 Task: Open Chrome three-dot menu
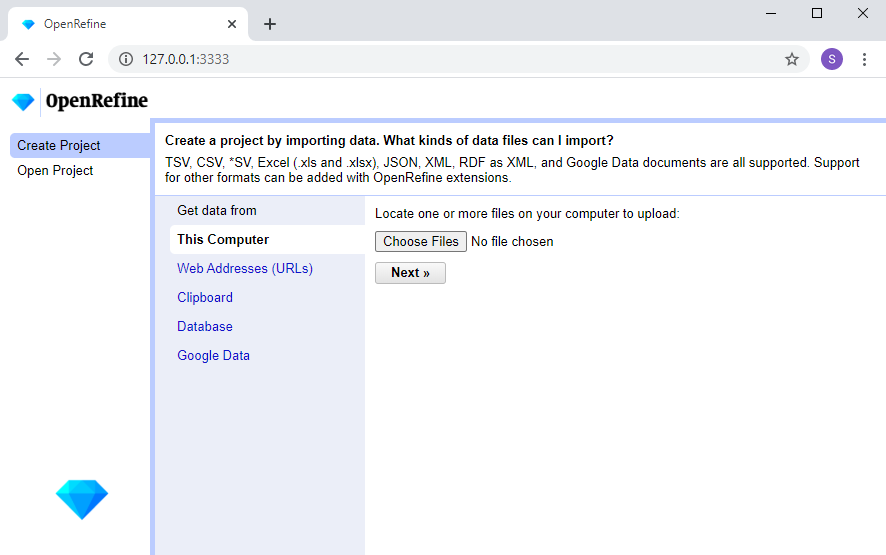pyautogui.click(x=864, y=59)
